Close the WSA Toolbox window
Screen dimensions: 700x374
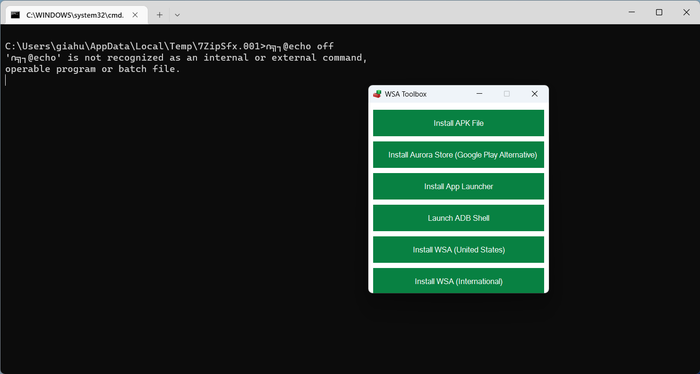click(534, 94)
